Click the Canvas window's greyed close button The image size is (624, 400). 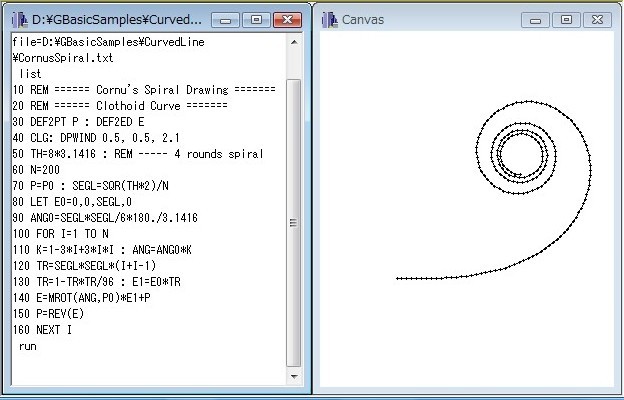(596, 20)
